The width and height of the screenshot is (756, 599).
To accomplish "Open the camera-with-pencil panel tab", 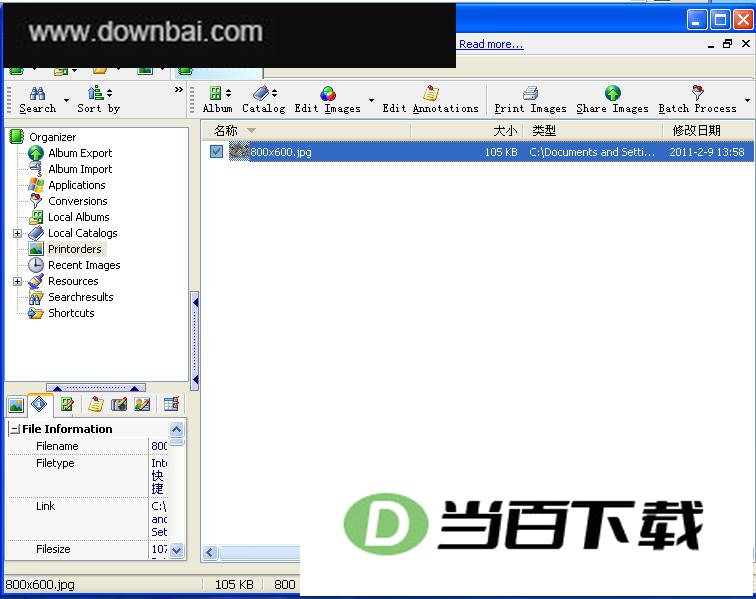I will (119, 404).
